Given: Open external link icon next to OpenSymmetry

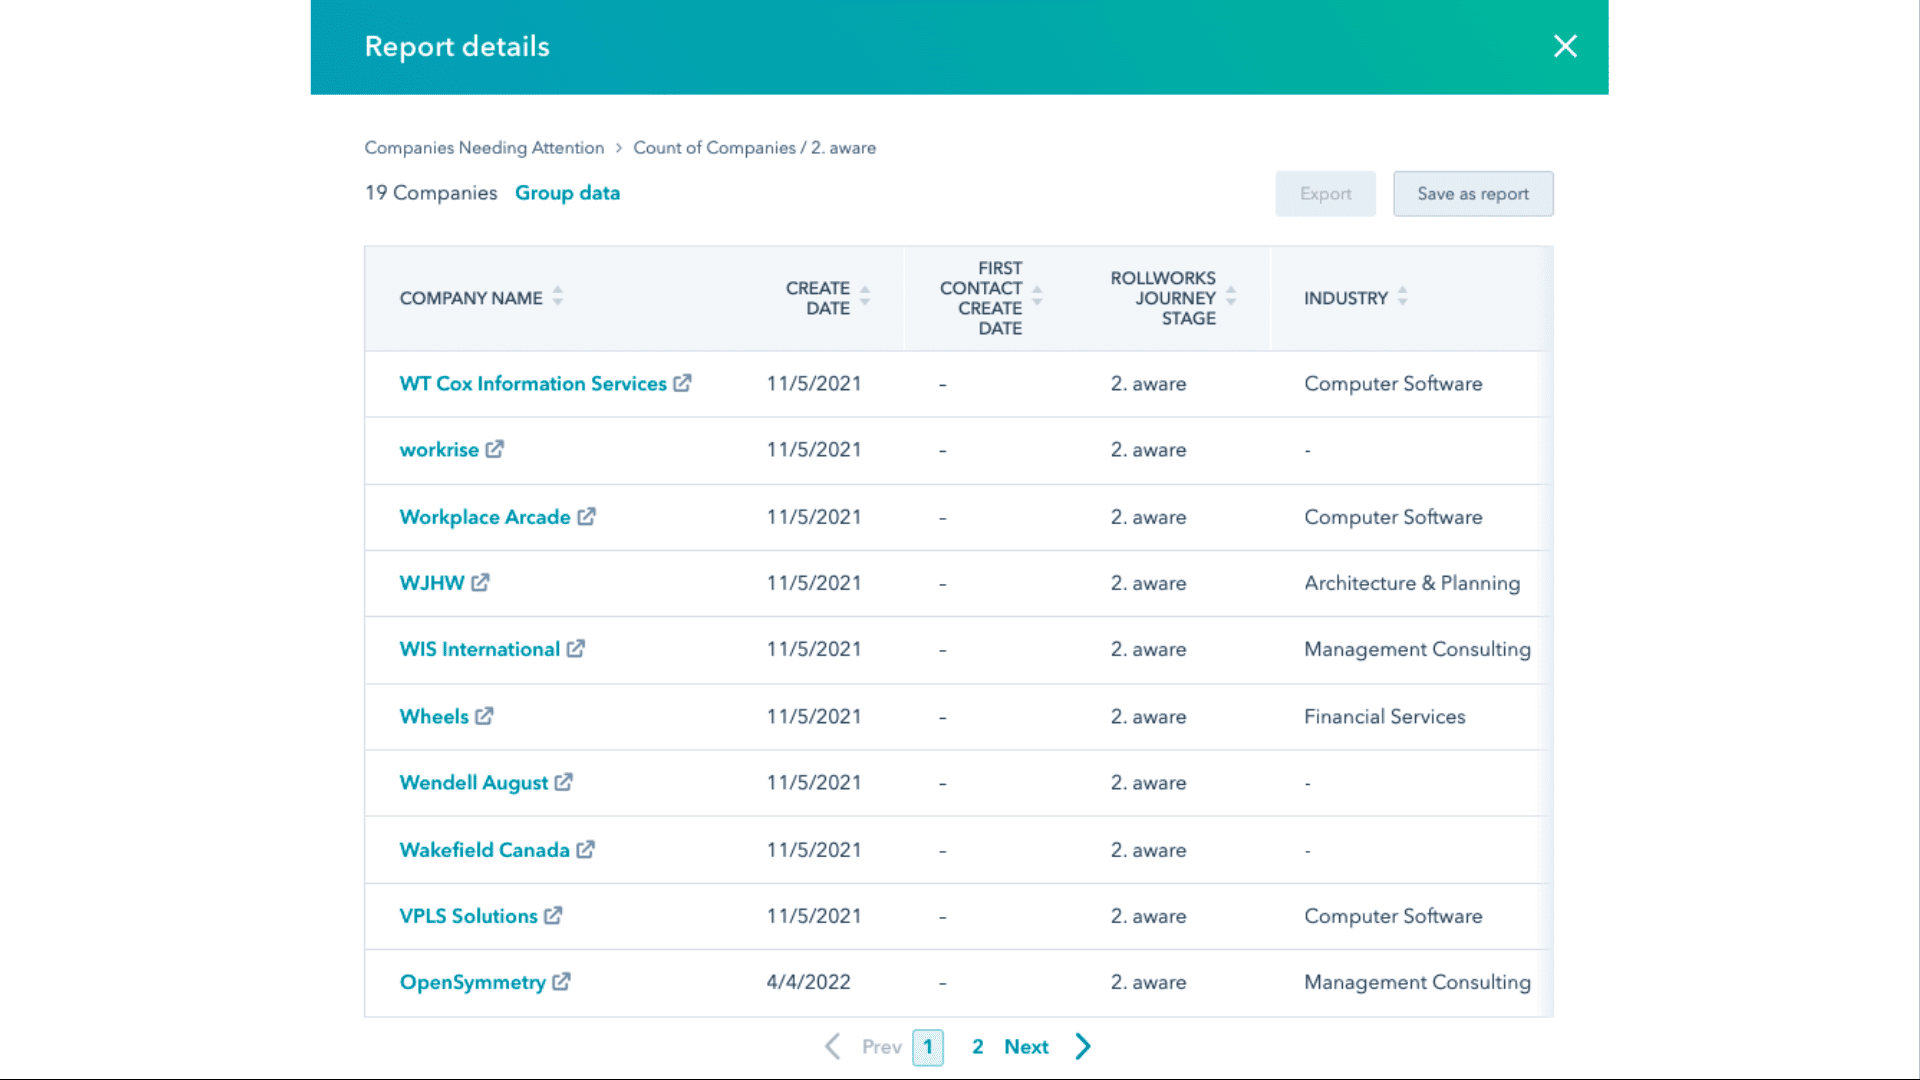Looking at the screenshot, I should click(561, 981).
